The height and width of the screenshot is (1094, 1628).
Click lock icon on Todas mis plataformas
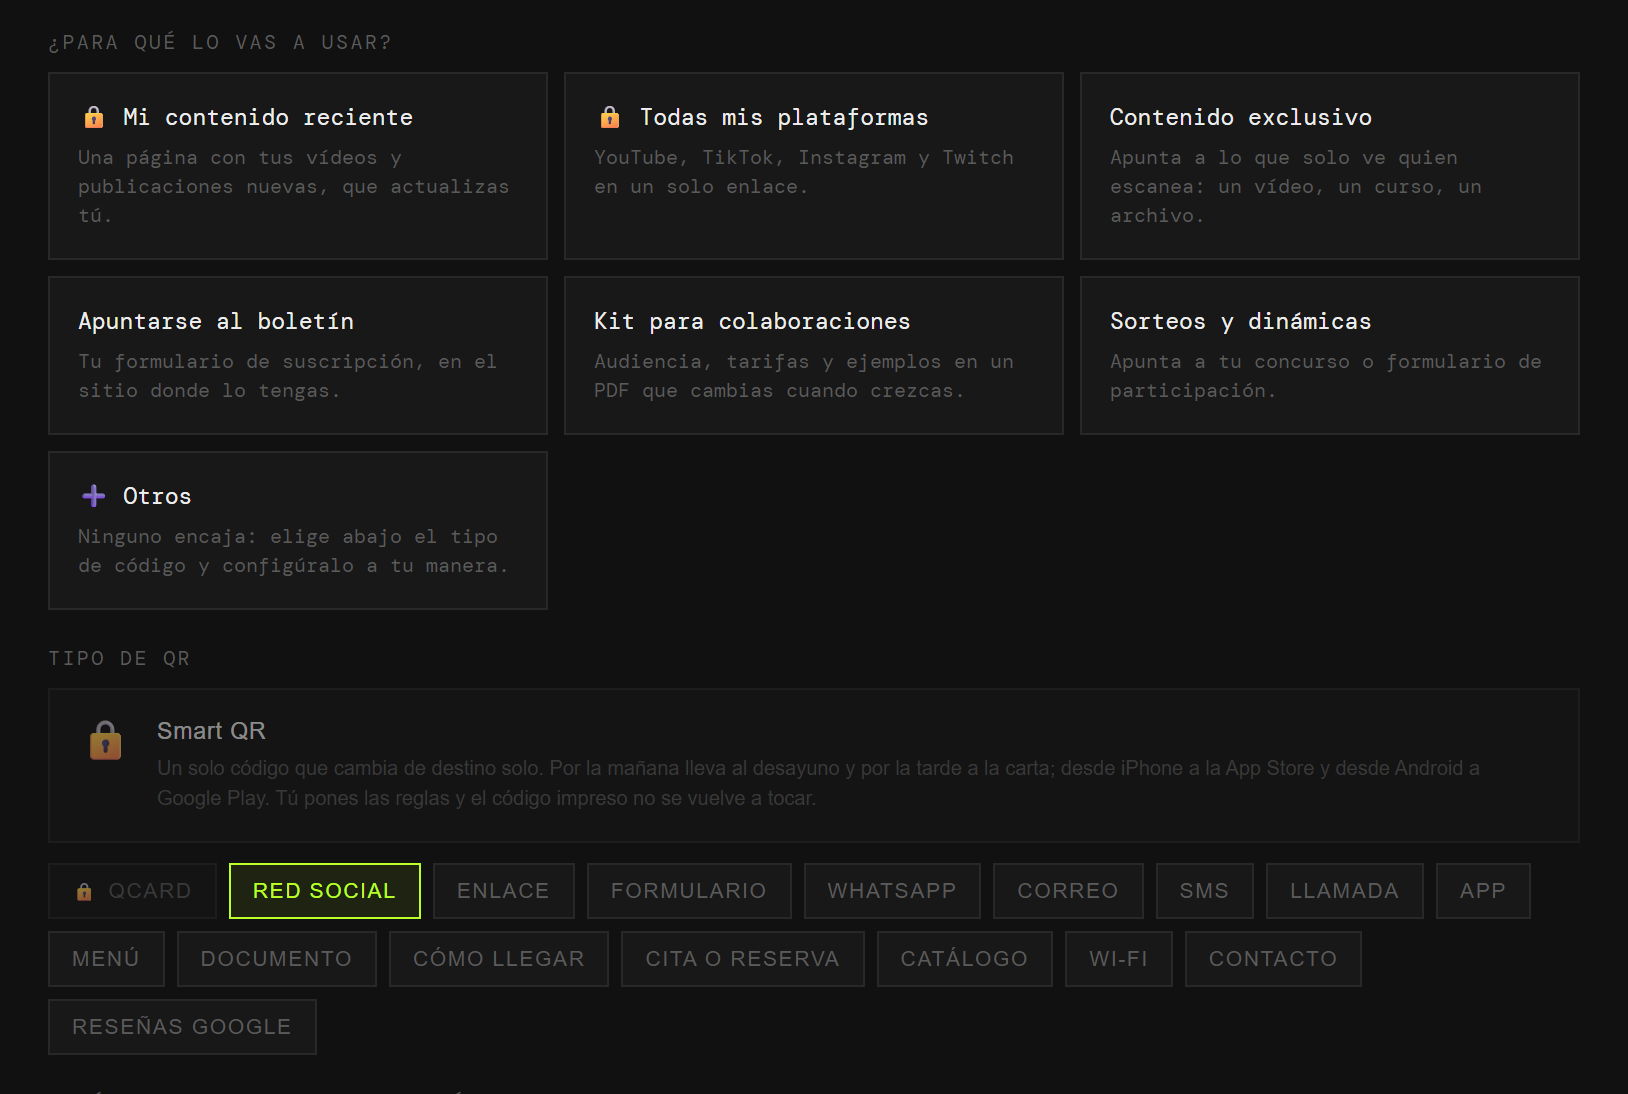pos(610,117)
